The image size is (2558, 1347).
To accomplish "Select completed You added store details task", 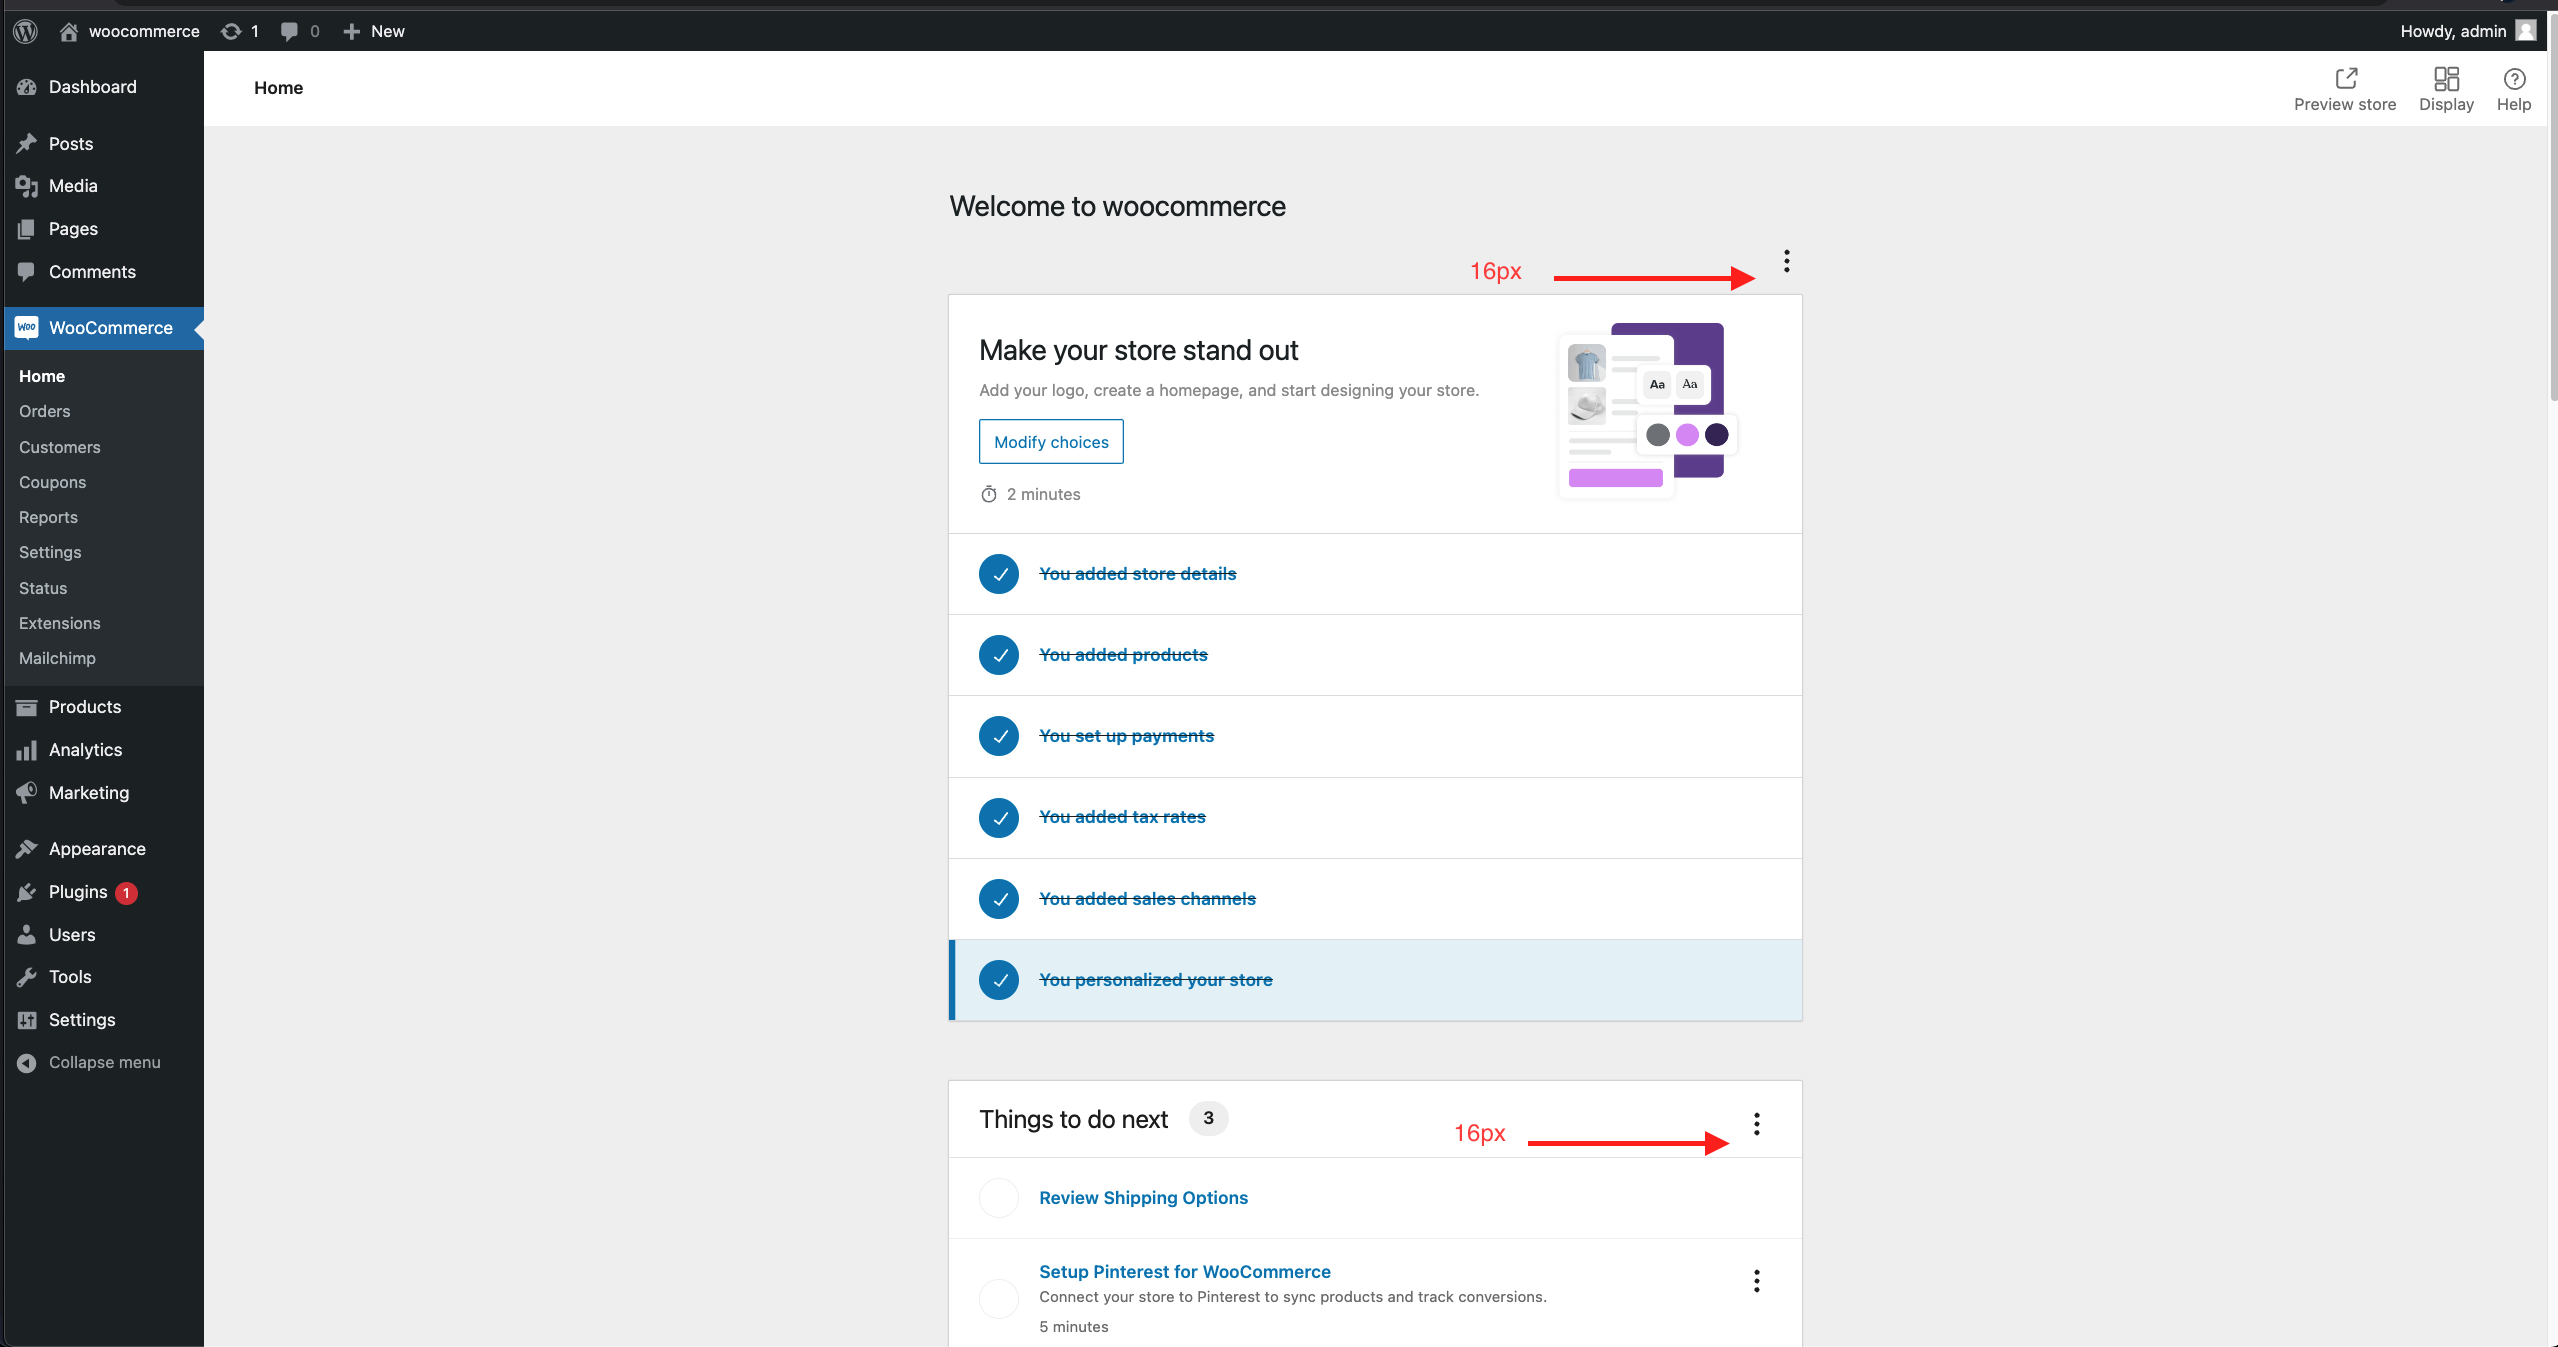I will tap(1135, 572).
